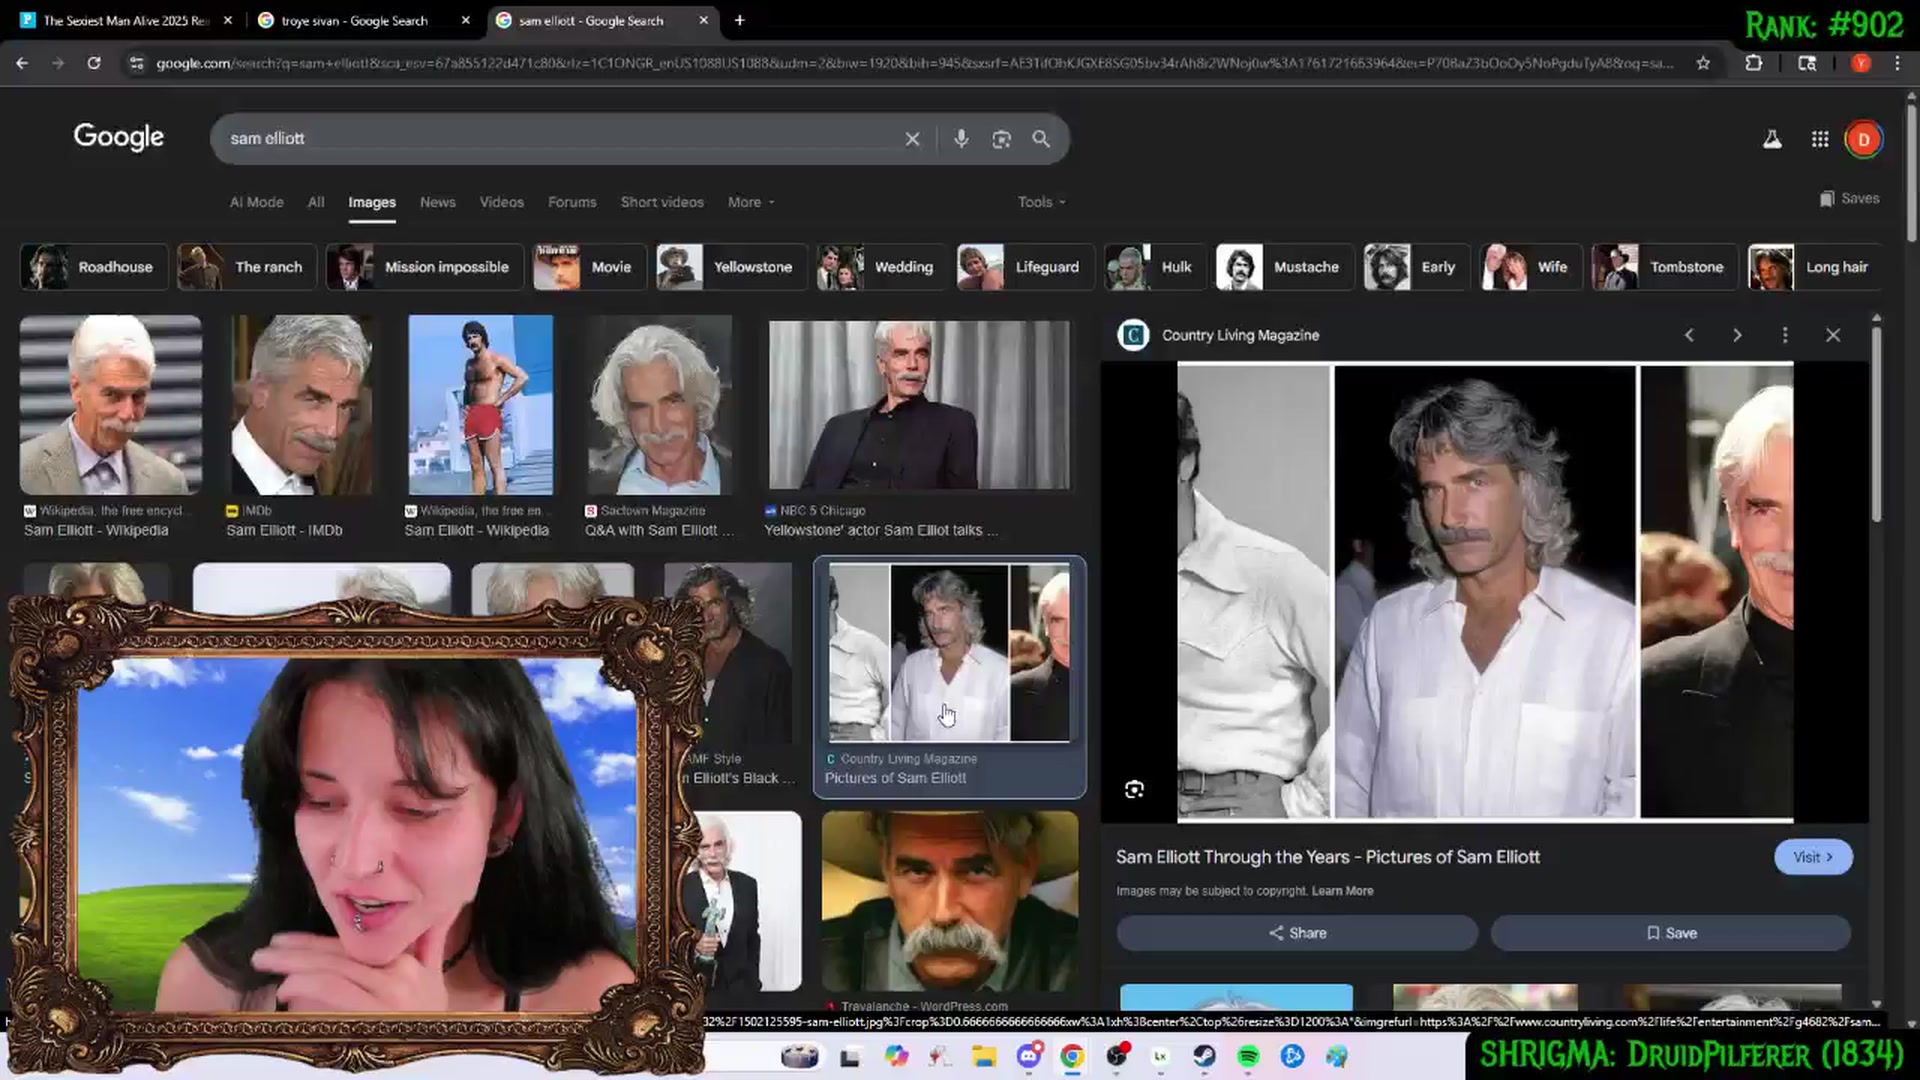Clear the search box with the X icon
The image size is (1920, 1080).
click(x=912, y=139)
